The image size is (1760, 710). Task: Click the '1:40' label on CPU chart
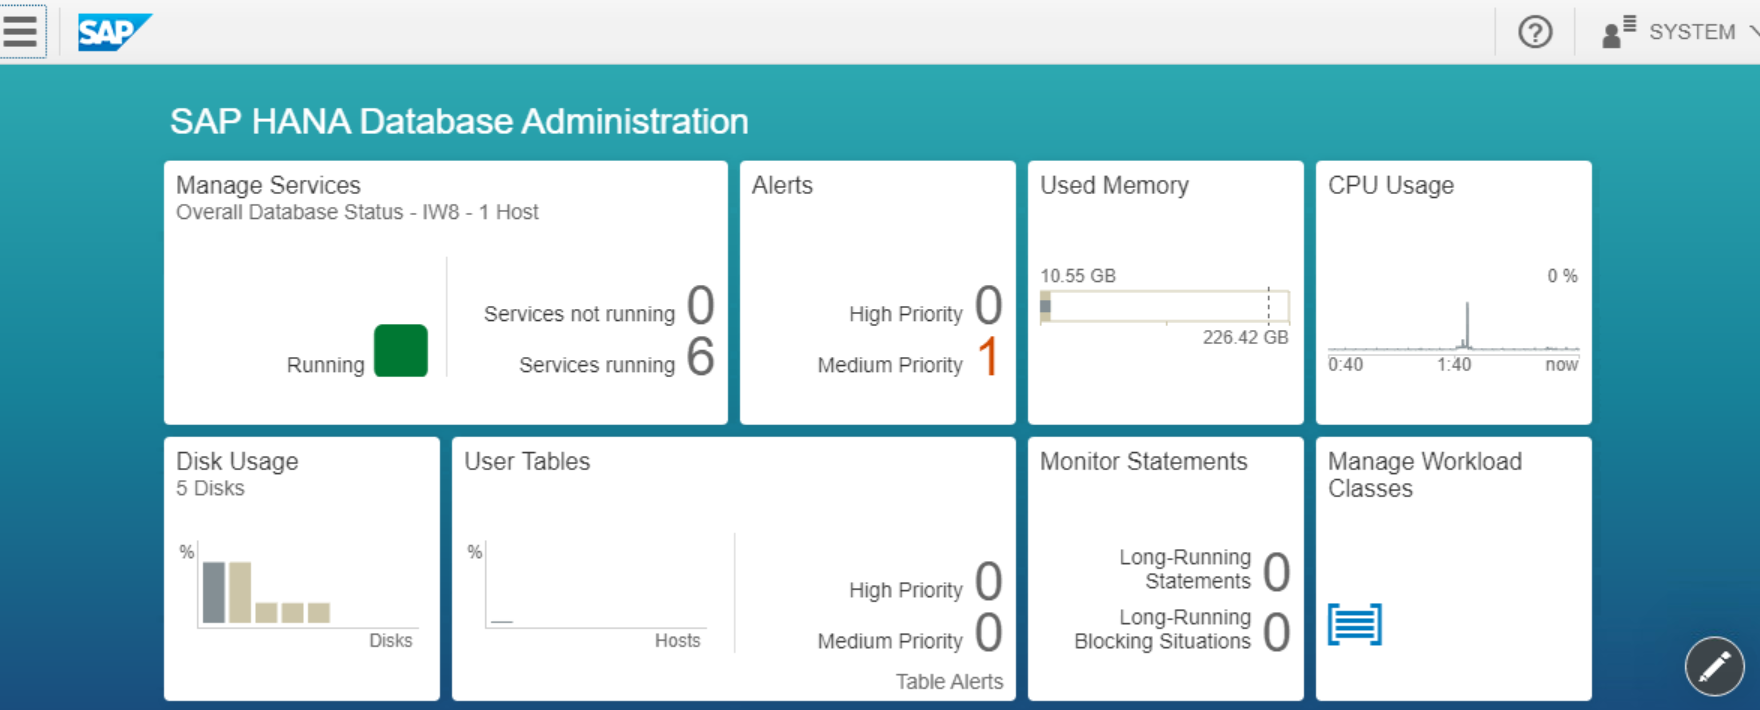(1454, 365)
